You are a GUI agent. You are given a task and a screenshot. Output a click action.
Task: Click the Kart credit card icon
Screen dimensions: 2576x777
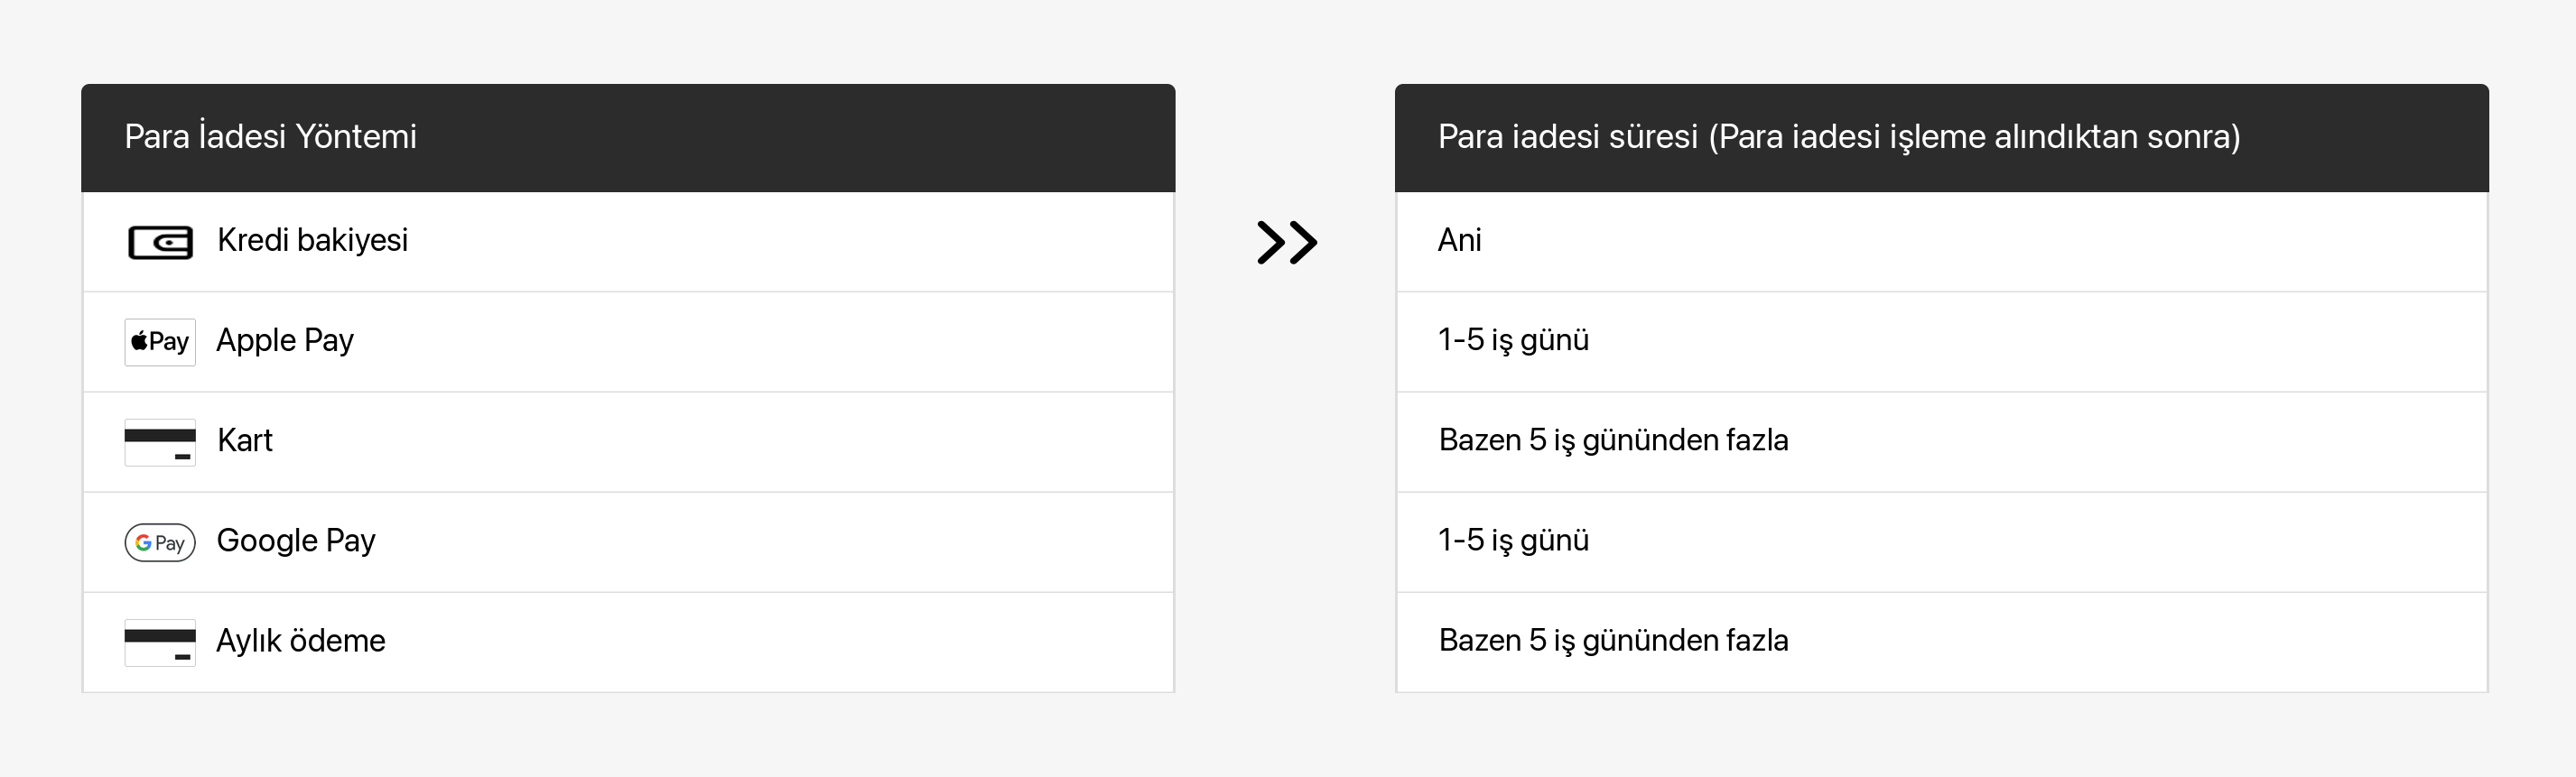(x=160, y=442)
